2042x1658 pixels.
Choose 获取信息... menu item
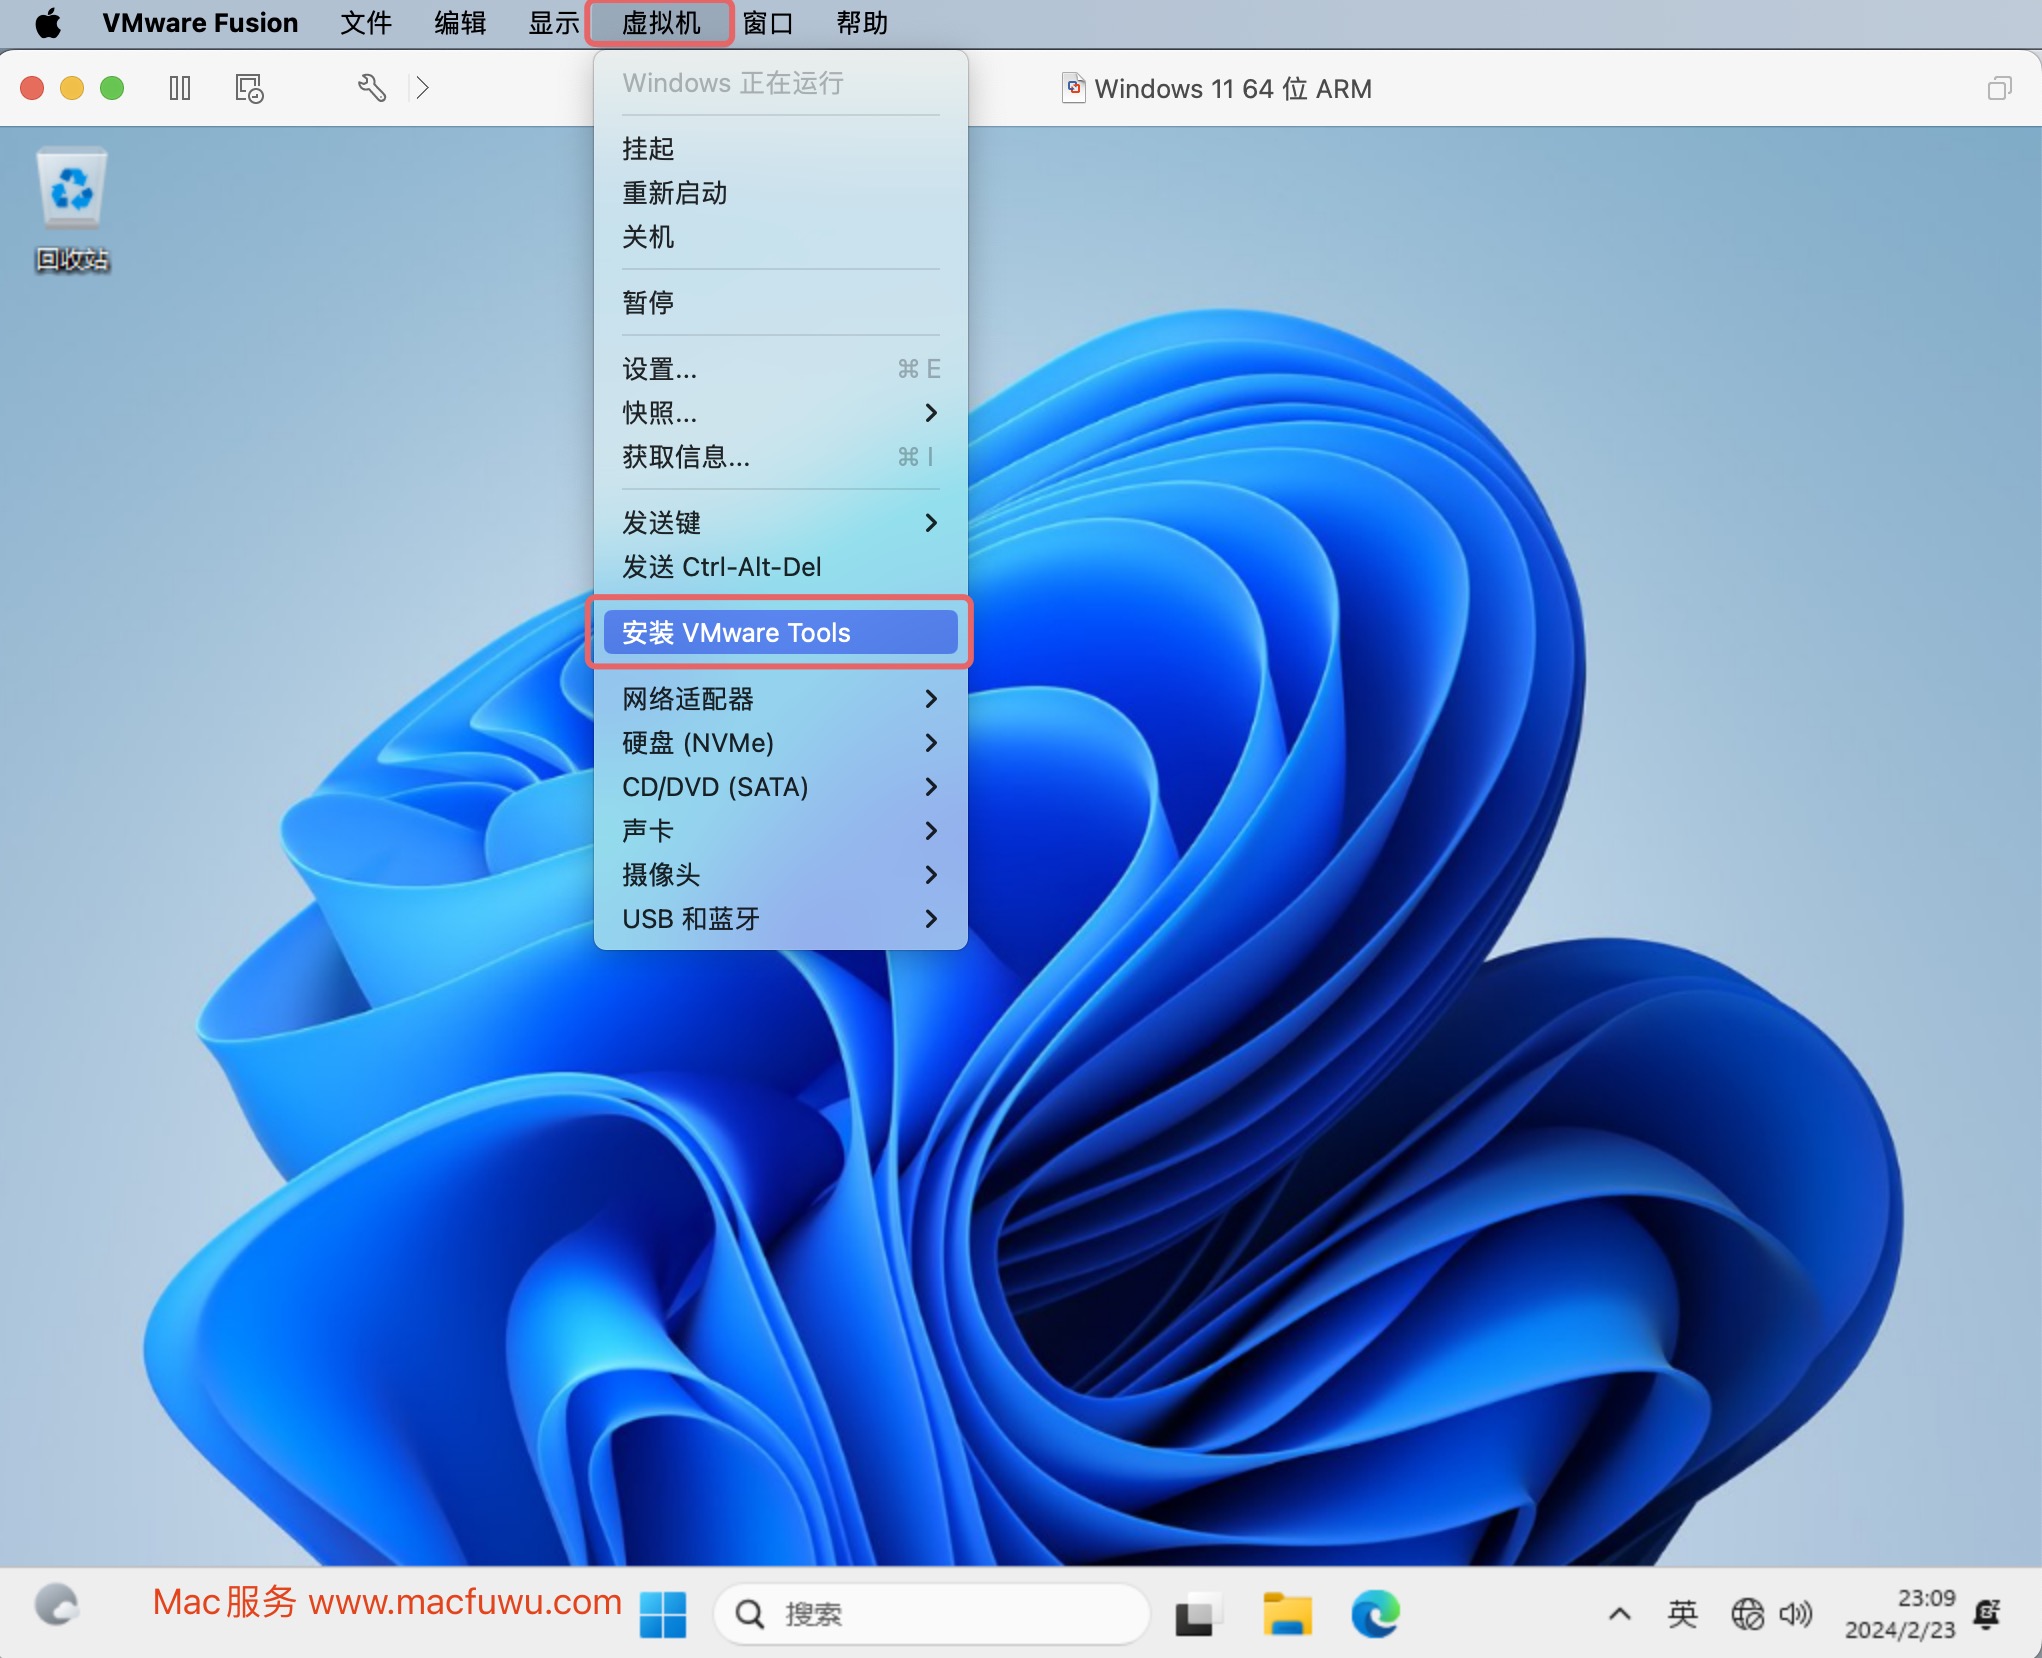click(780, 457)
